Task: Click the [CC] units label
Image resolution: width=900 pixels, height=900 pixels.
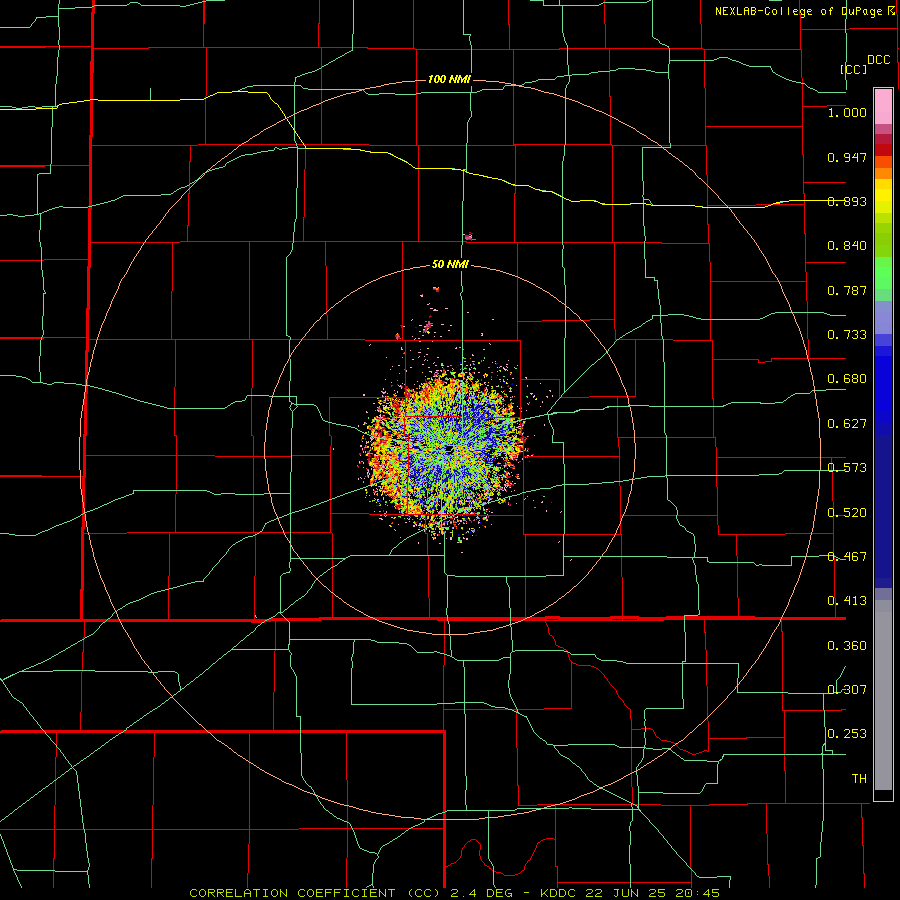Action: tap(853, 69)
